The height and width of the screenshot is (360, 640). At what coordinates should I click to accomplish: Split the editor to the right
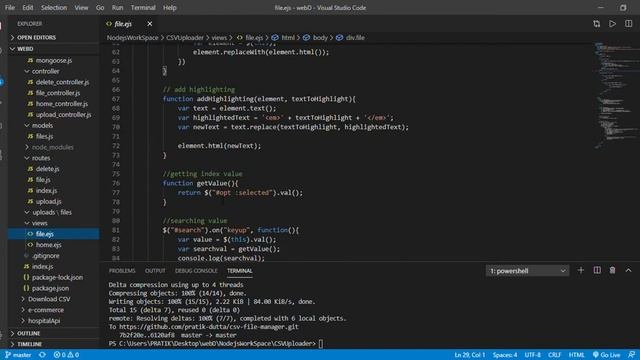pyautogui.click(x=629, y=24)
